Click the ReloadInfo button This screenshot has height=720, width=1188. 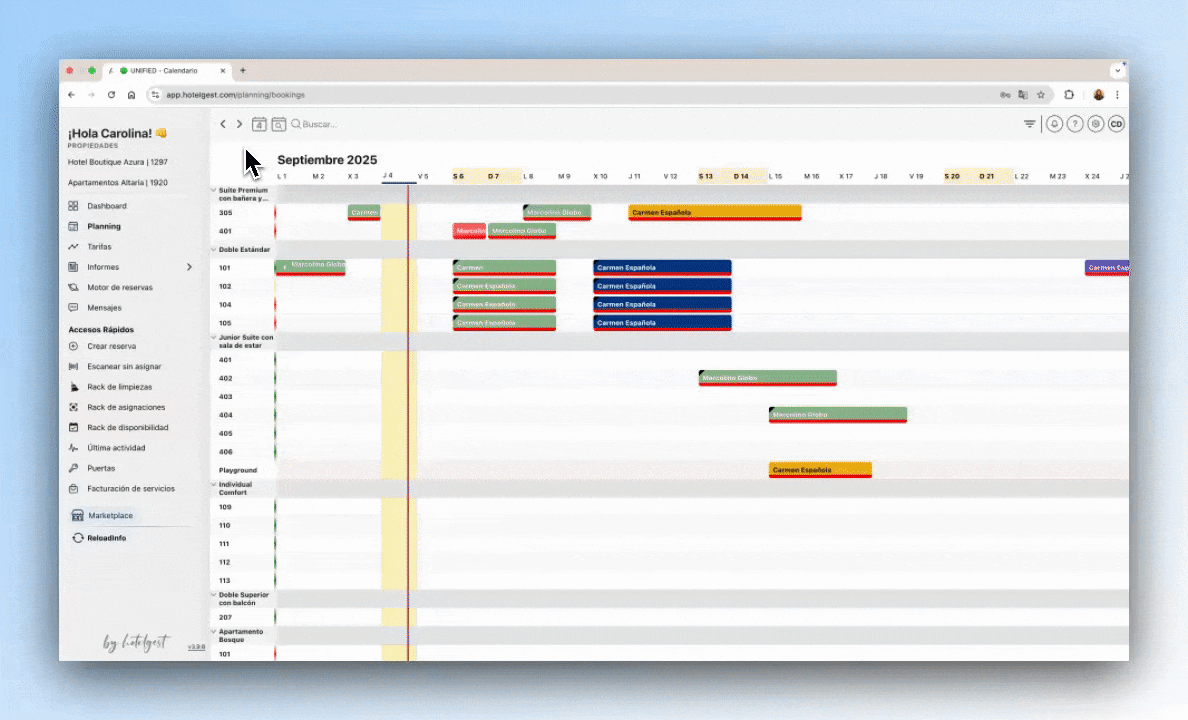tap(106, 537)
